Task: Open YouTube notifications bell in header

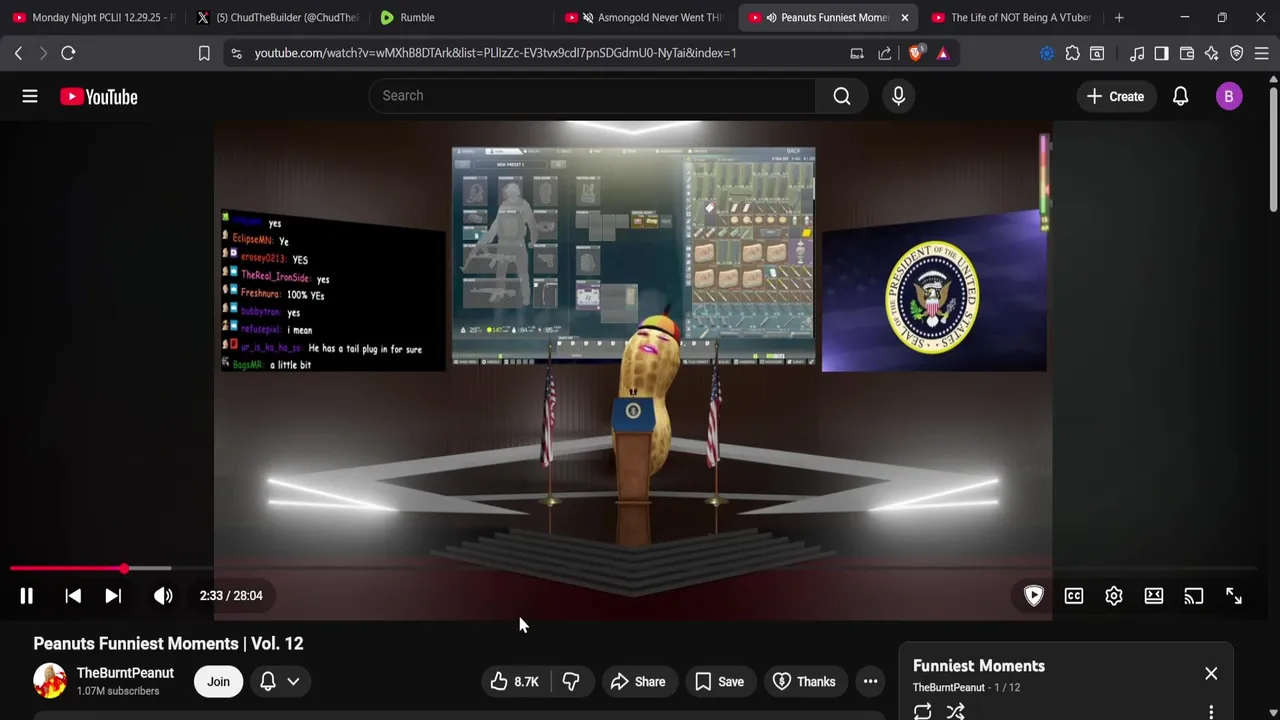Action: 1181,96
